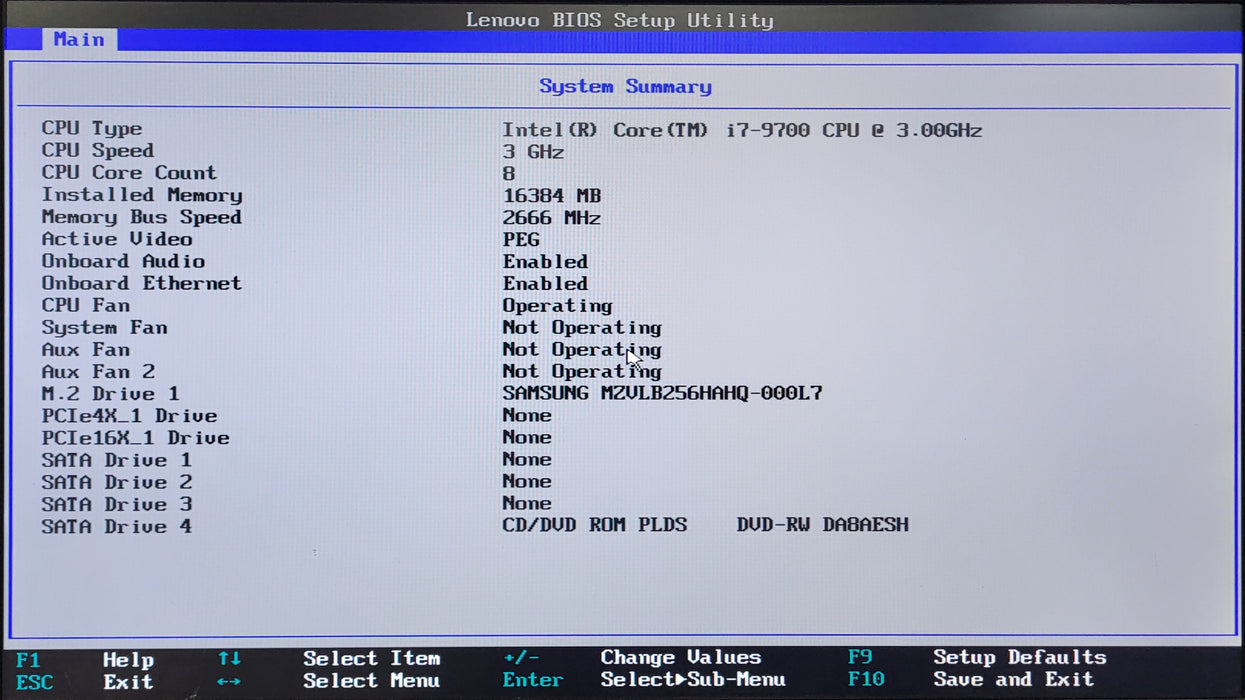Click the Select Item legend
This screenshot has width=1245, height=700.
coord(372,659)
